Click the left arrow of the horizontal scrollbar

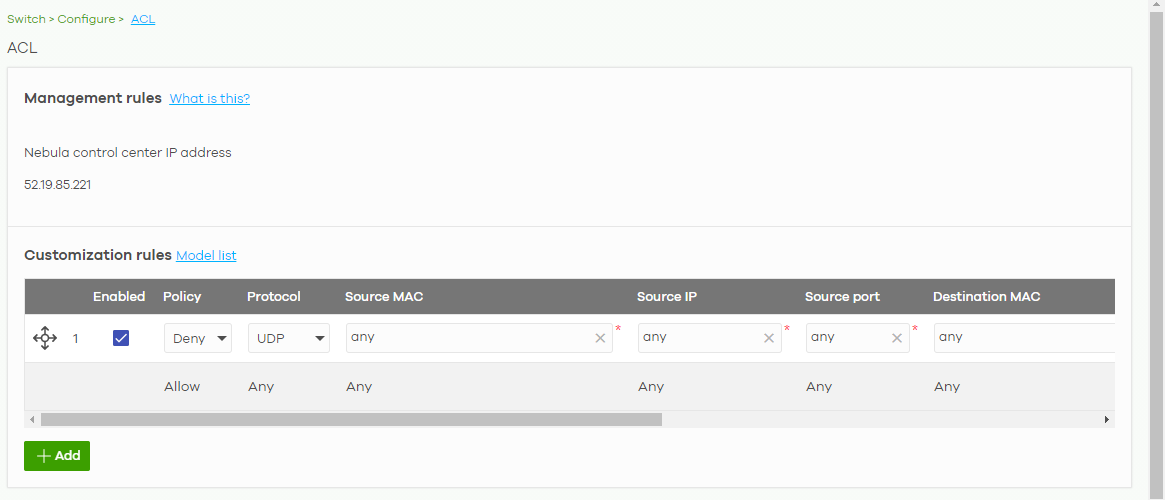[x=31, y=419]
